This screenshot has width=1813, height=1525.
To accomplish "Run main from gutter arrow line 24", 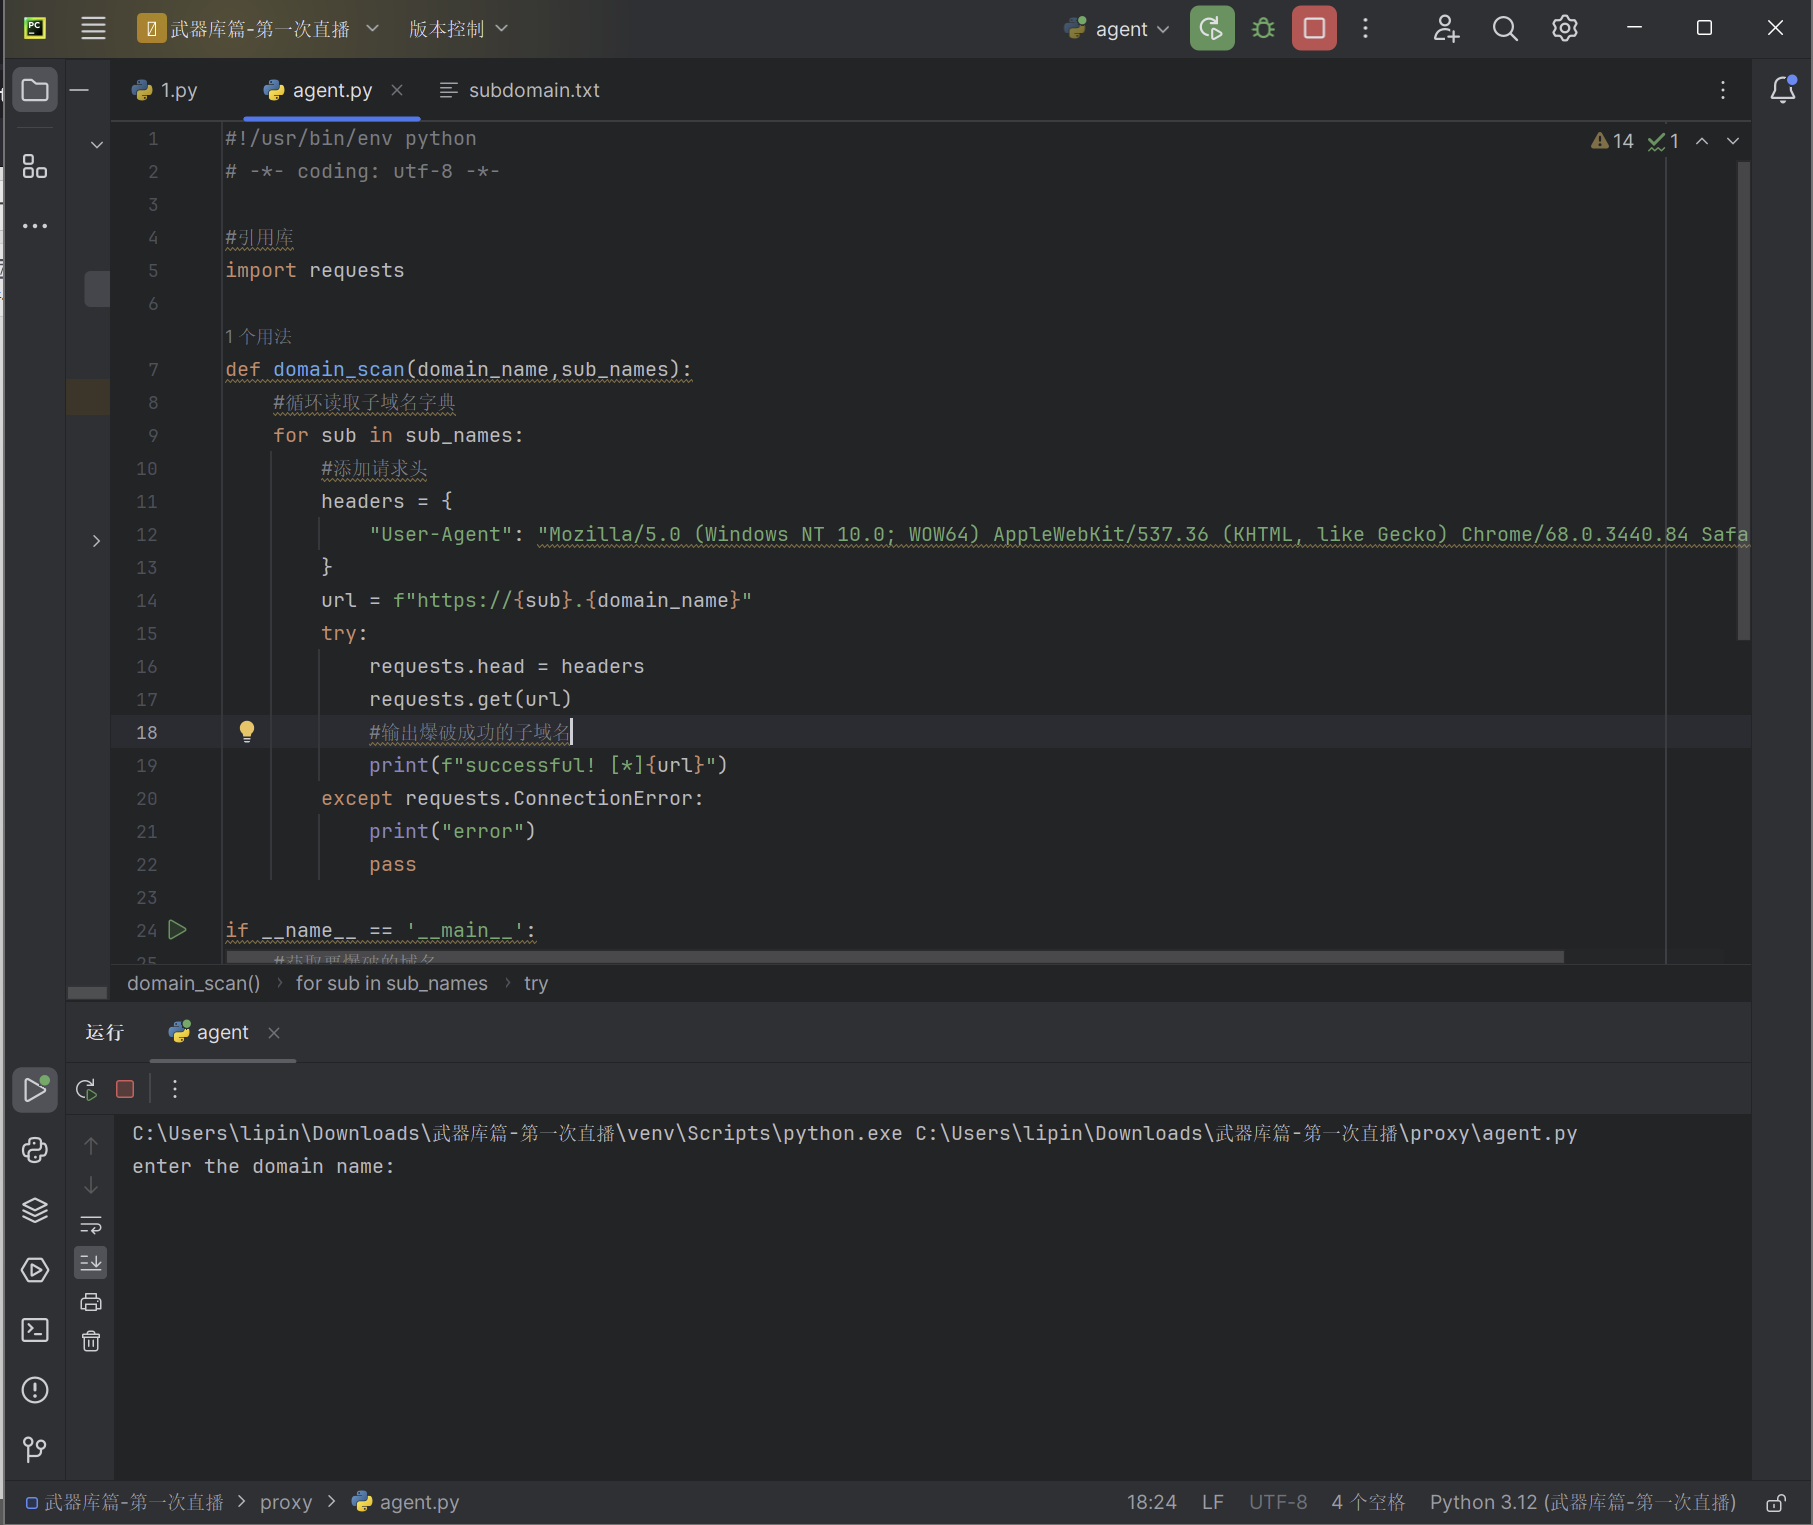I will [x=178, y=929].
